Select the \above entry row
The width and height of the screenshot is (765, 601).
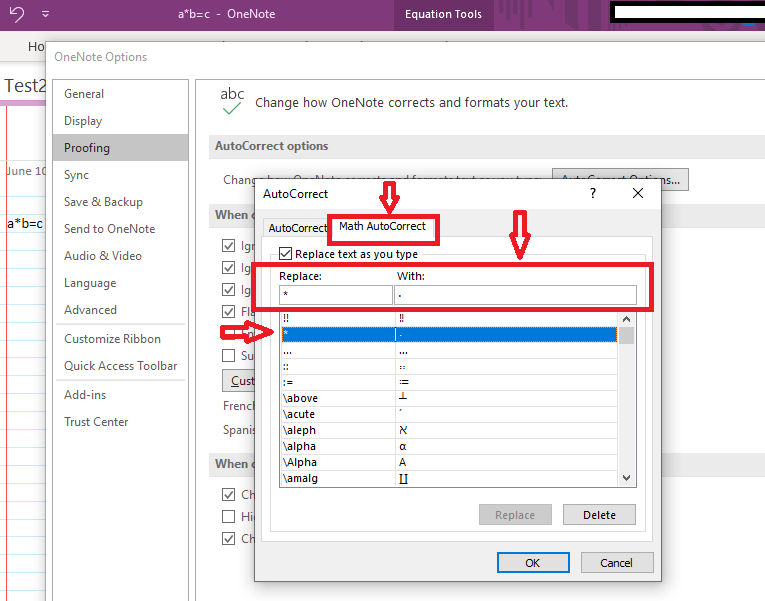[449, 399]
